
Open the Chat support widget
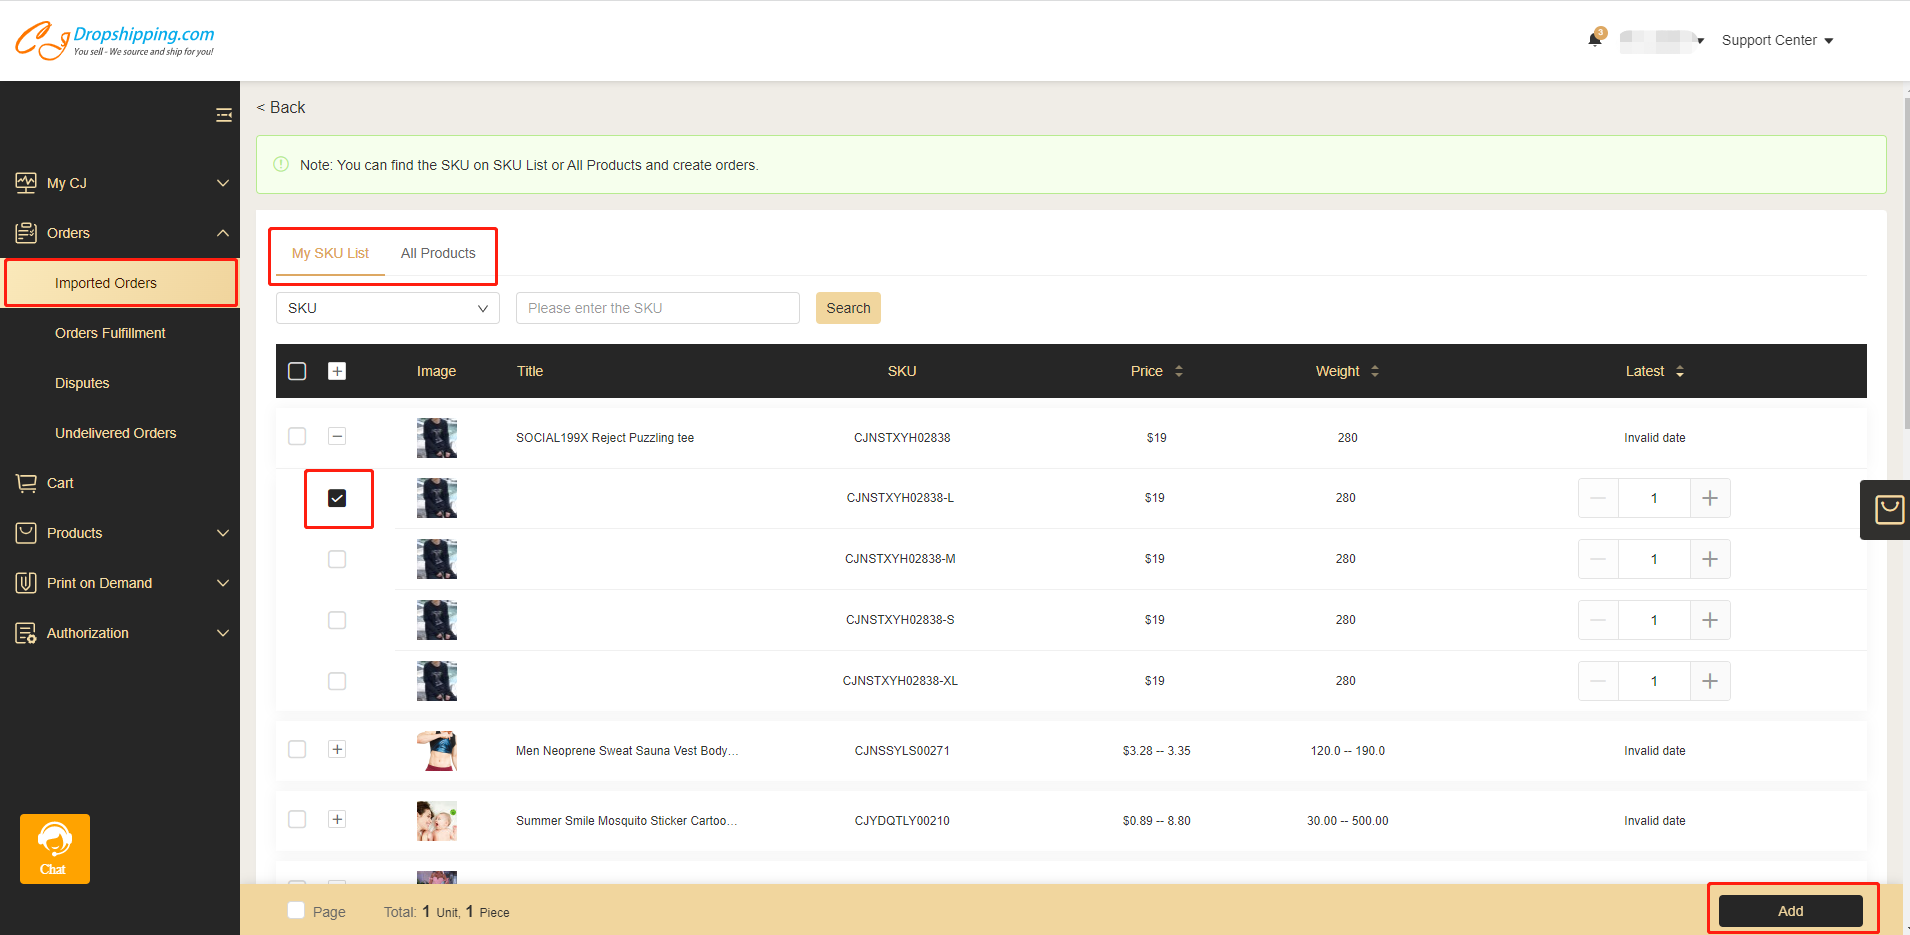tap(55, 848)
